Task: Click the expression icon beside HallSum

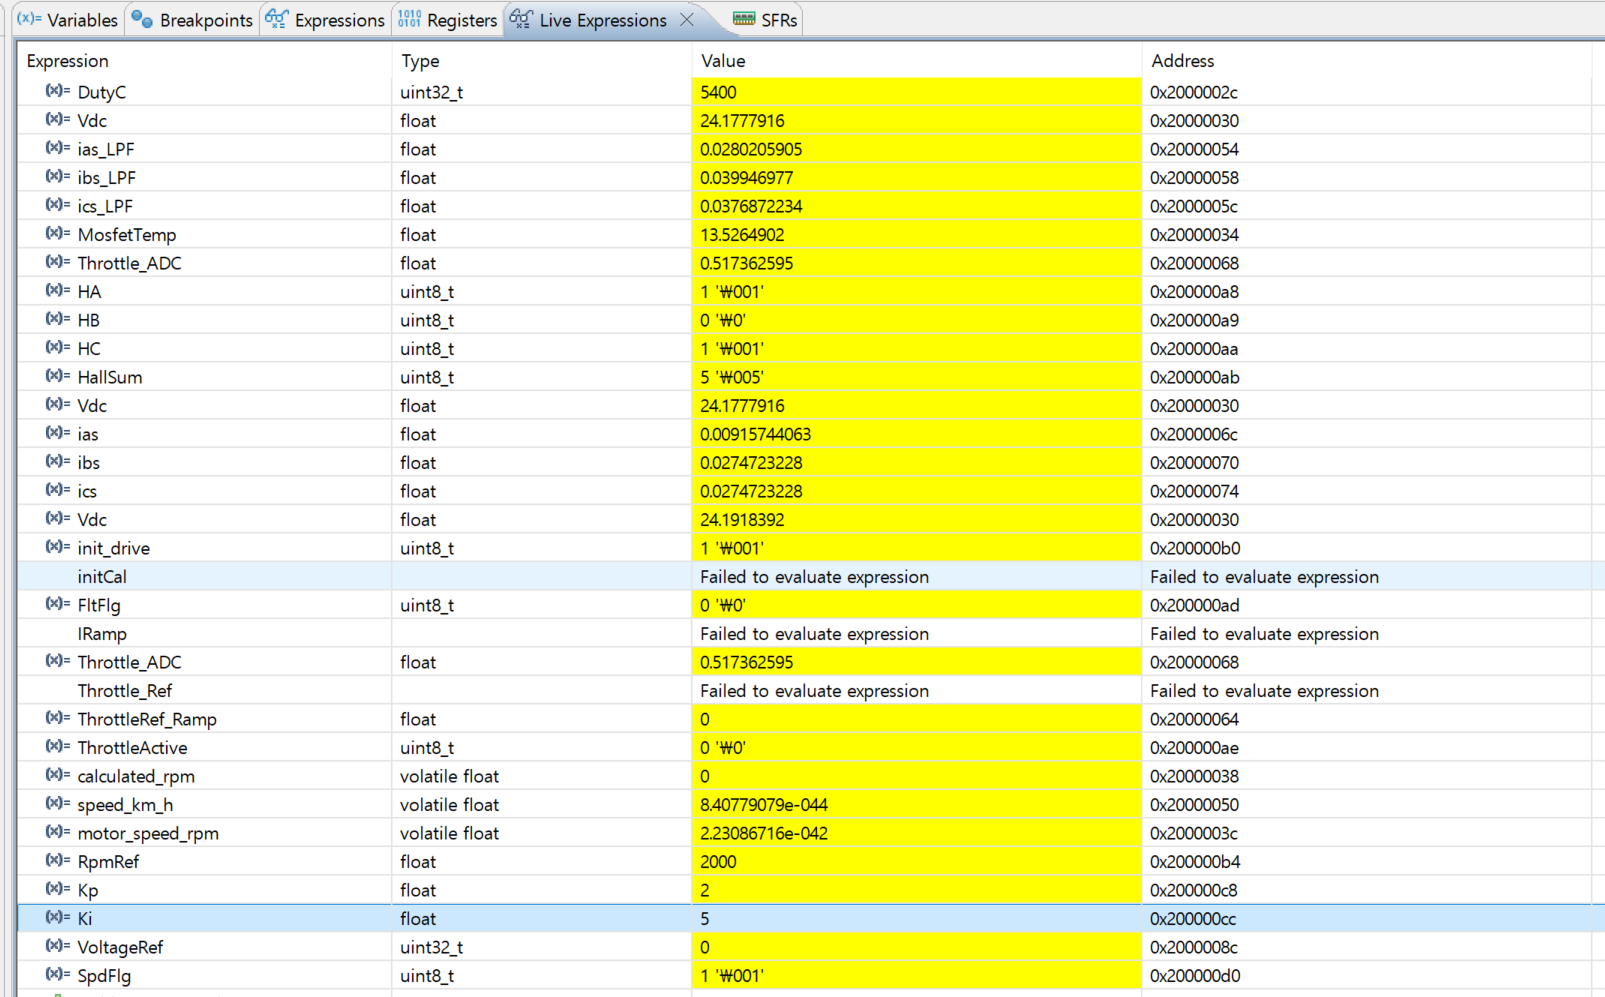Action: (x=54, y=377)
